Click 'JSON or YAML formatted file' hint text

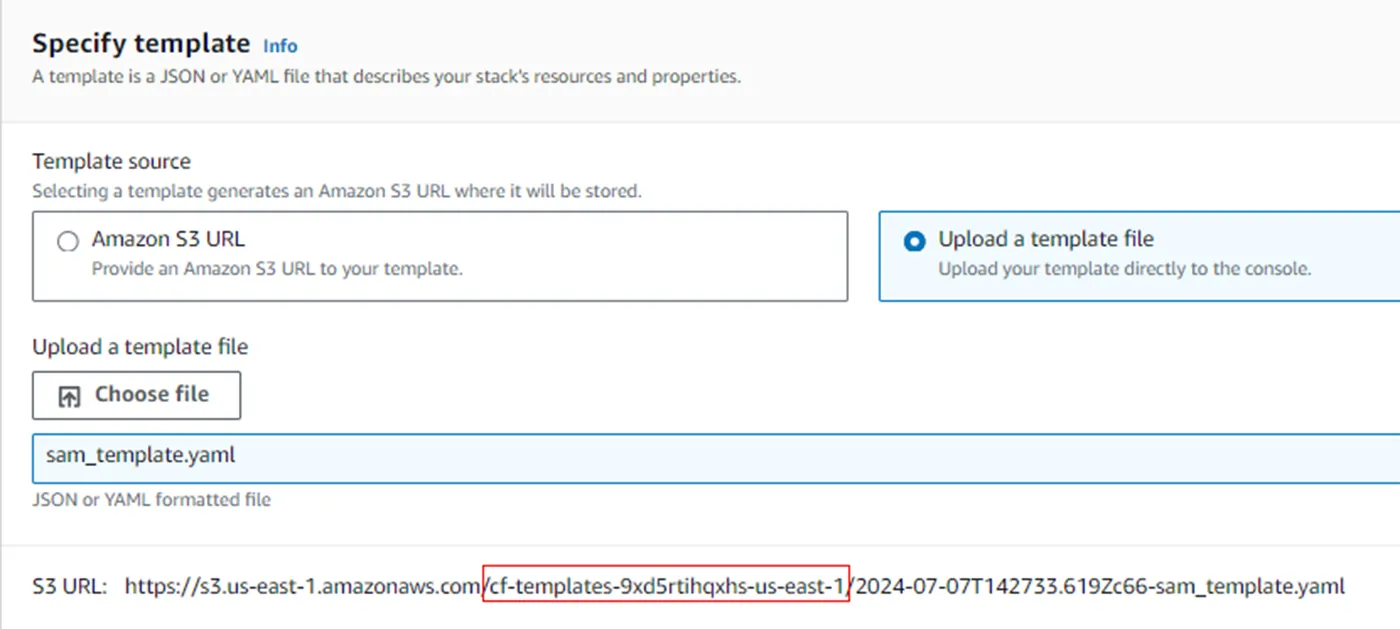coord(151,499)
